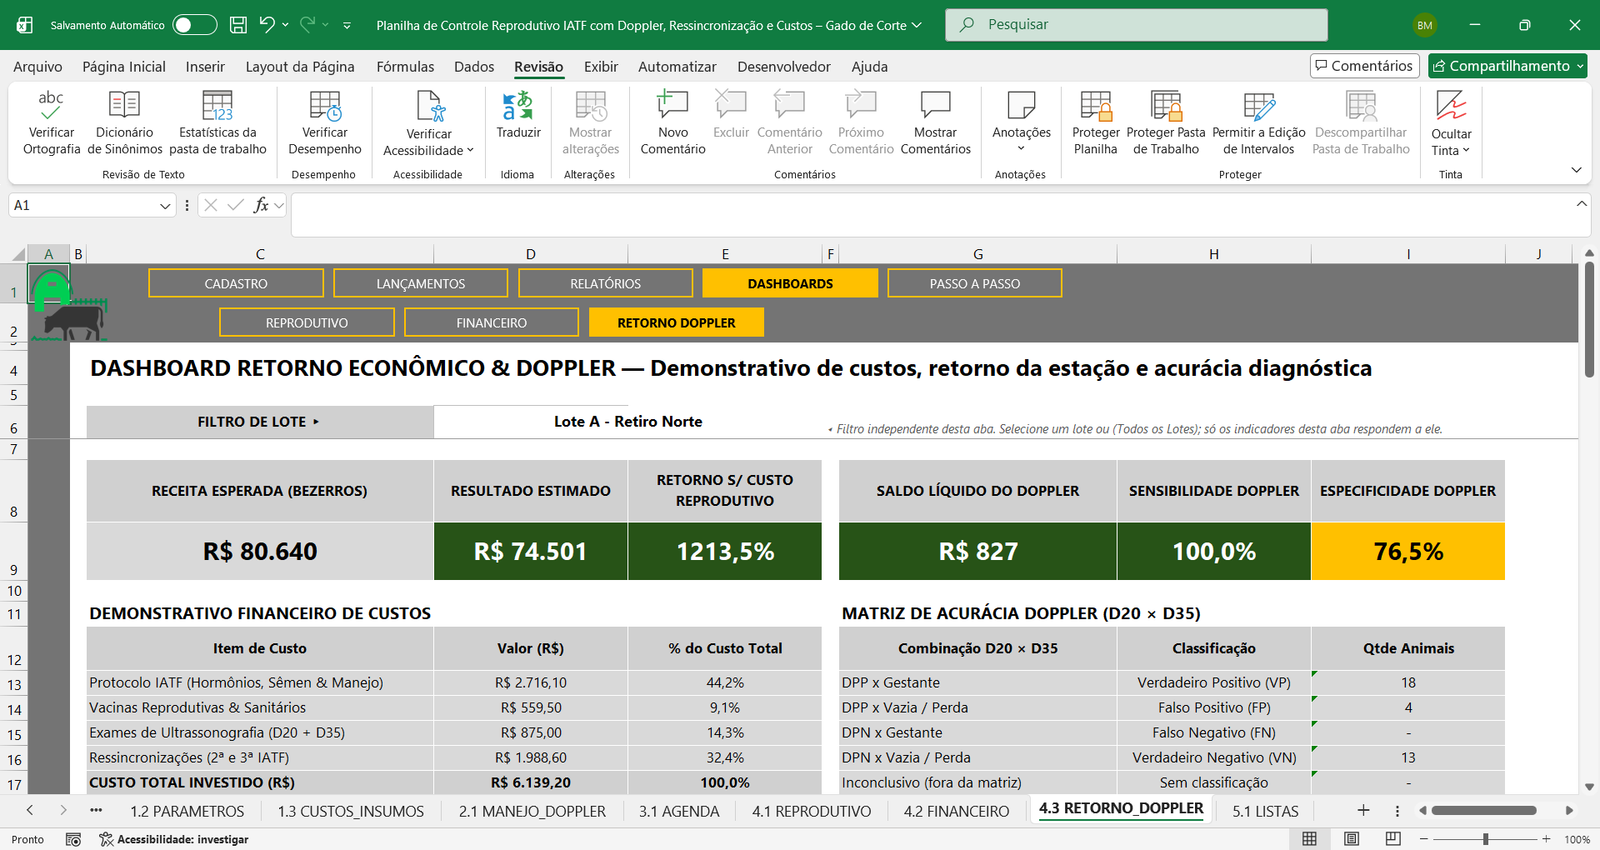Expand the Name Box dropdown arrow
The image size is (1600, 850).
pos(165,206)
